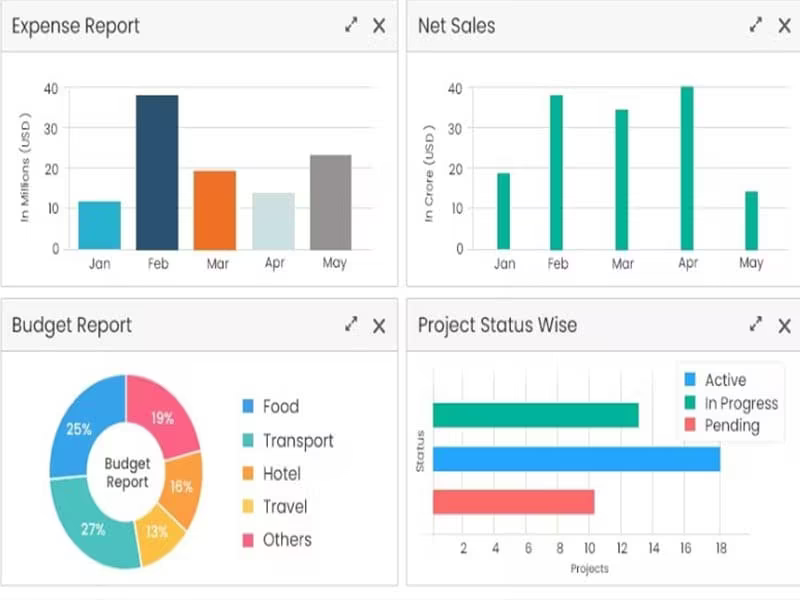Expand the Budget Report panel
This screenshot has height=600, width=800.
[351, 324]
